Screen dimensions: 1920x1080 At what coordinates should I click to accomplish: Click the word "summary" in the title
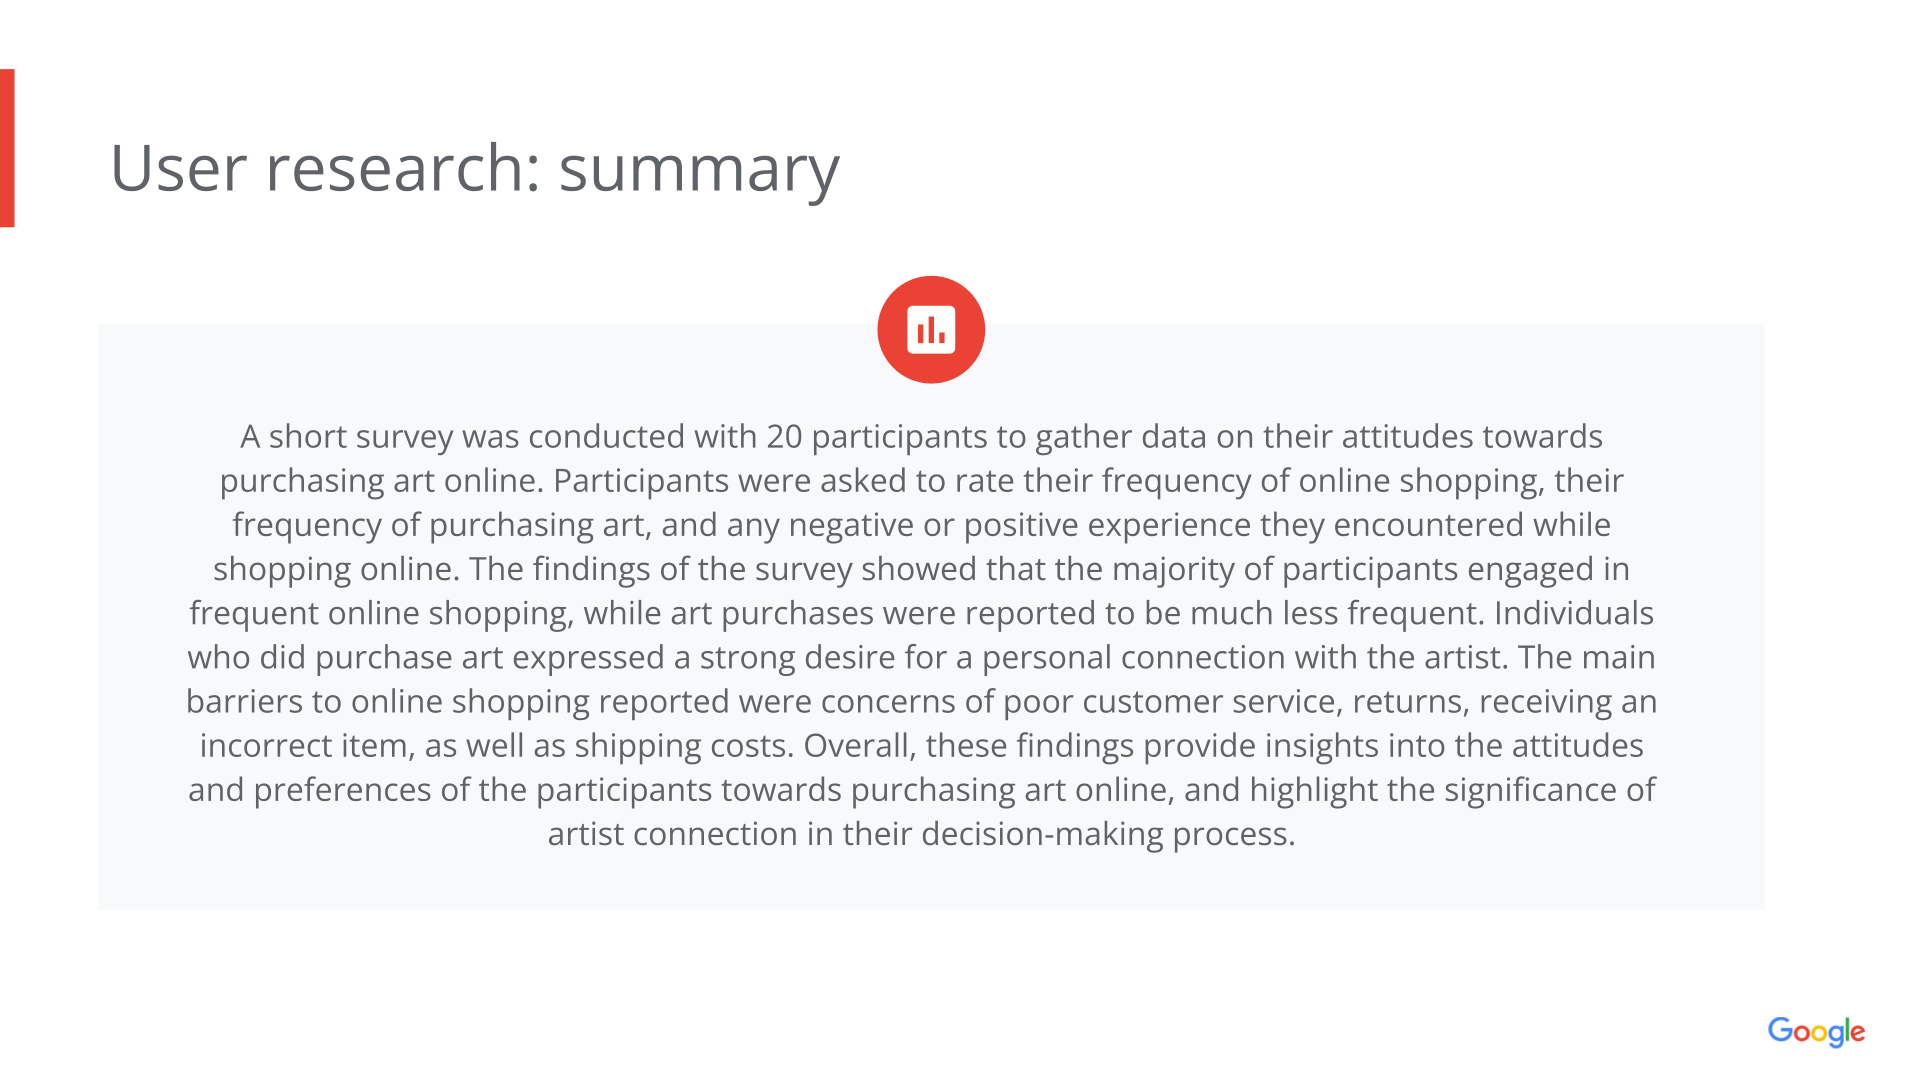698,168
